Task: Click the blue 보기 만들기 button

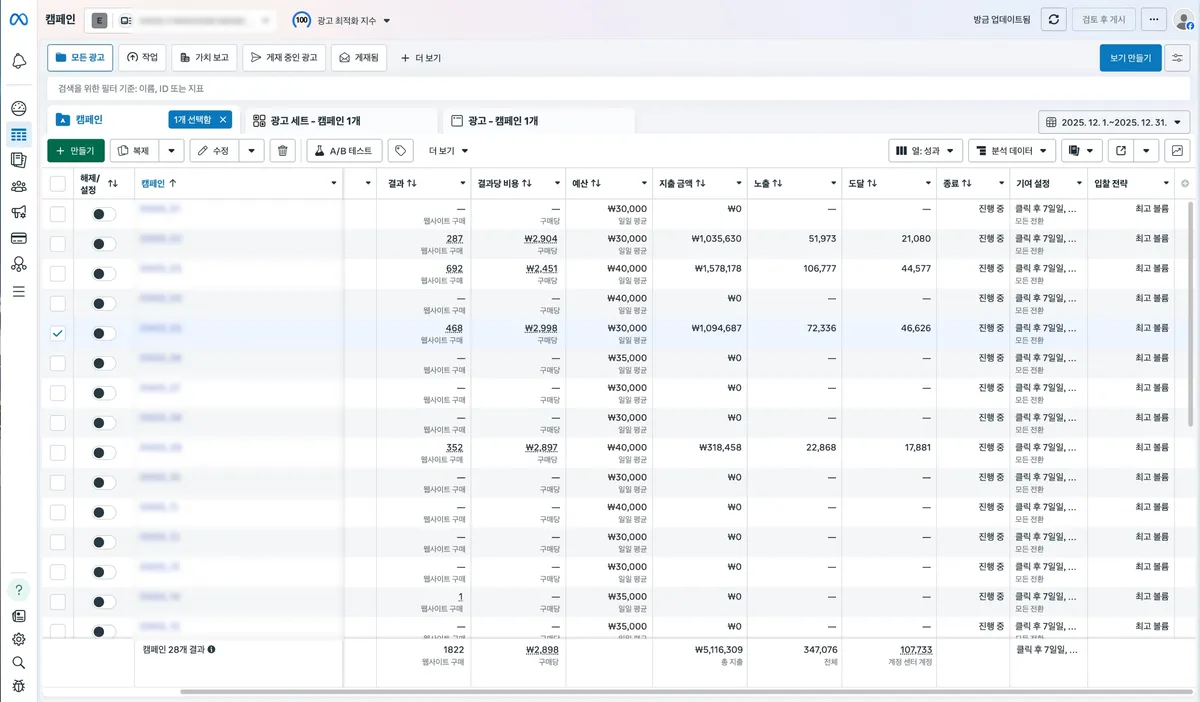Action: pyautogui.click(x=1130, y=58)
